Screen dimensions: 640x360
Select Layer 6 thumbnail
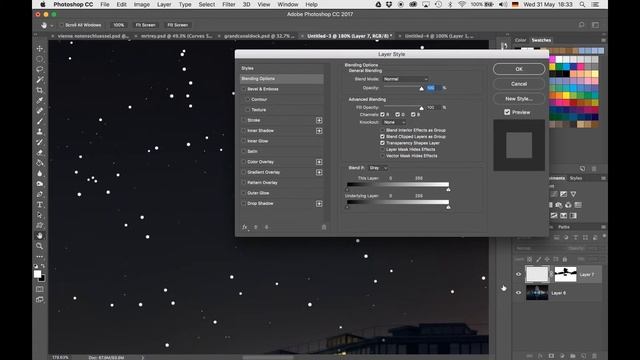[537, 293]
